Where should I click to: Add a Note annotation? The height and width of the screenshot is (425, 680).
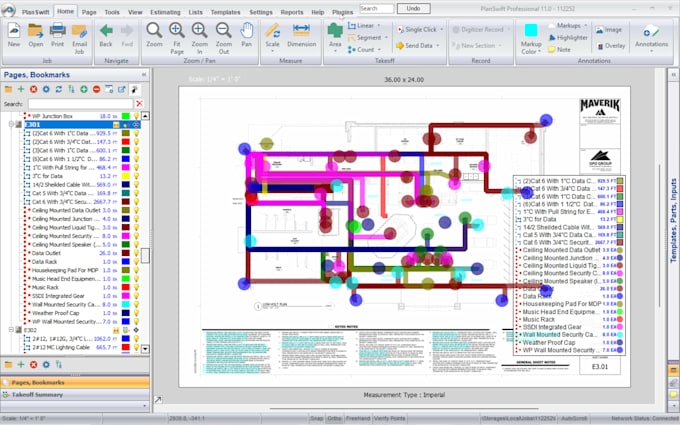(x=559, y=50)
